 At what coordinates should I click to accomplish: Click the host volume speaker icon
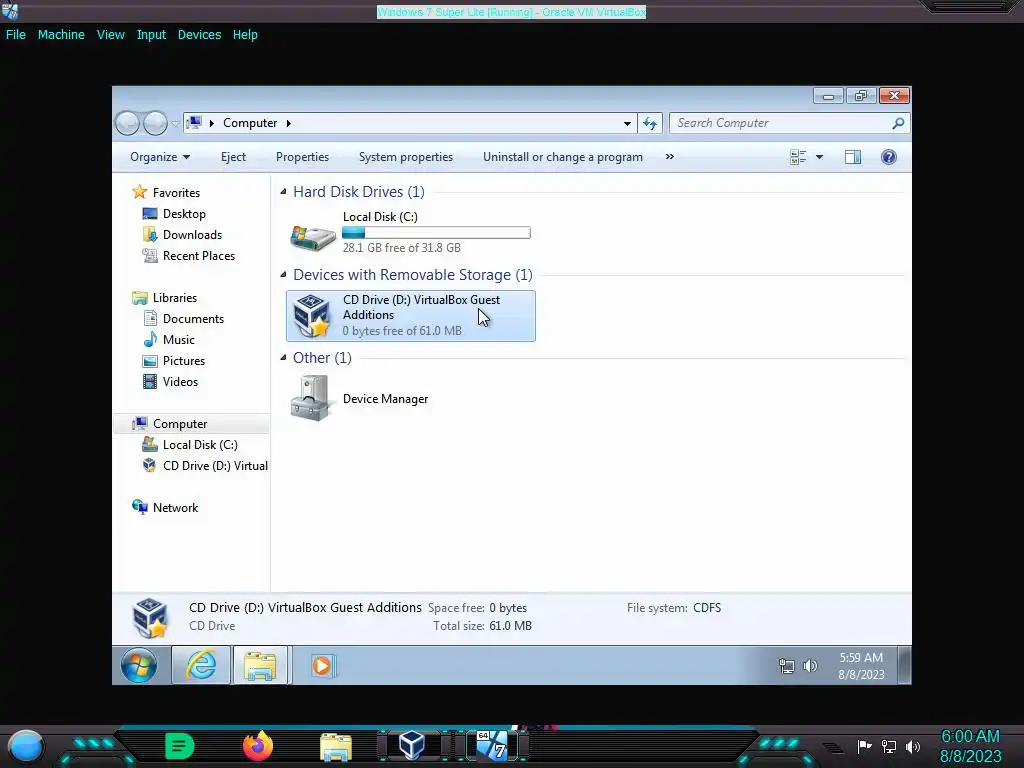pos(913,746)
